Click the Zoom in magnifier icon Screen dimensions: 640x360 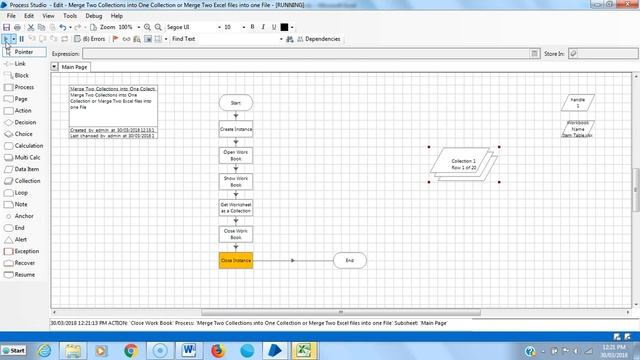click(147, 27)
